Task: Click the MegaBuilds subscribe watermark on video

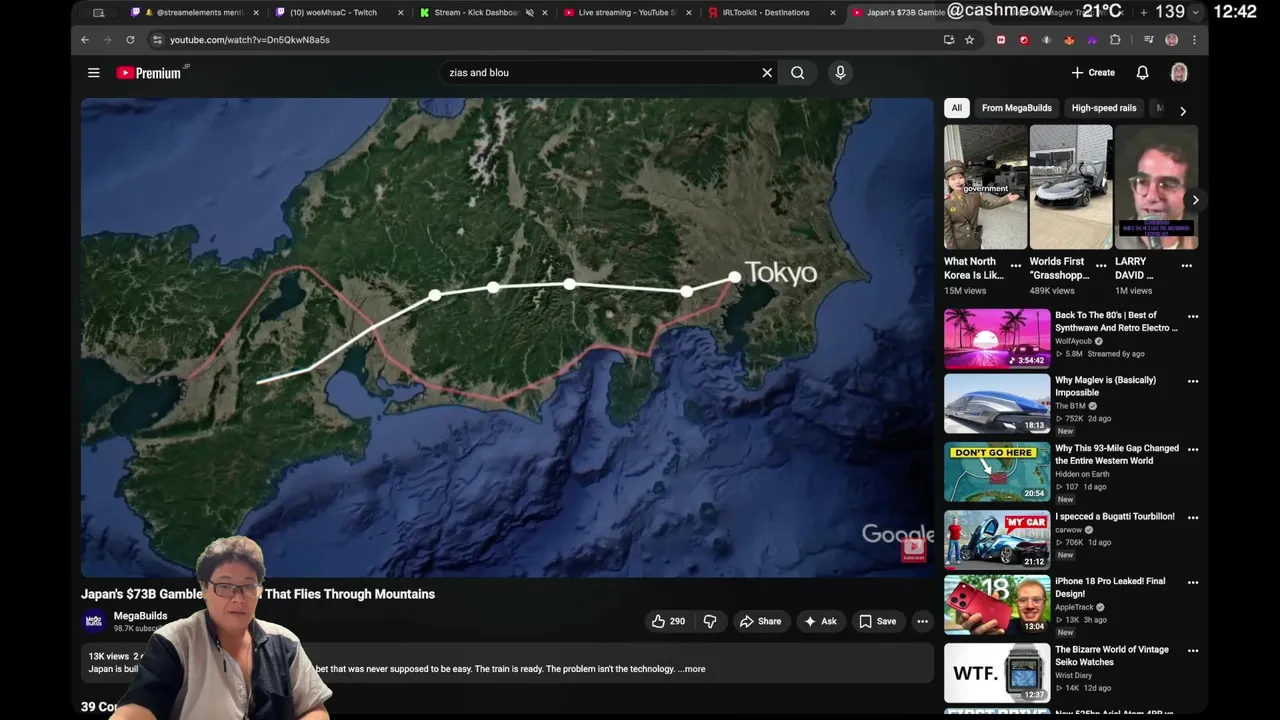Action: click(913, 548)
